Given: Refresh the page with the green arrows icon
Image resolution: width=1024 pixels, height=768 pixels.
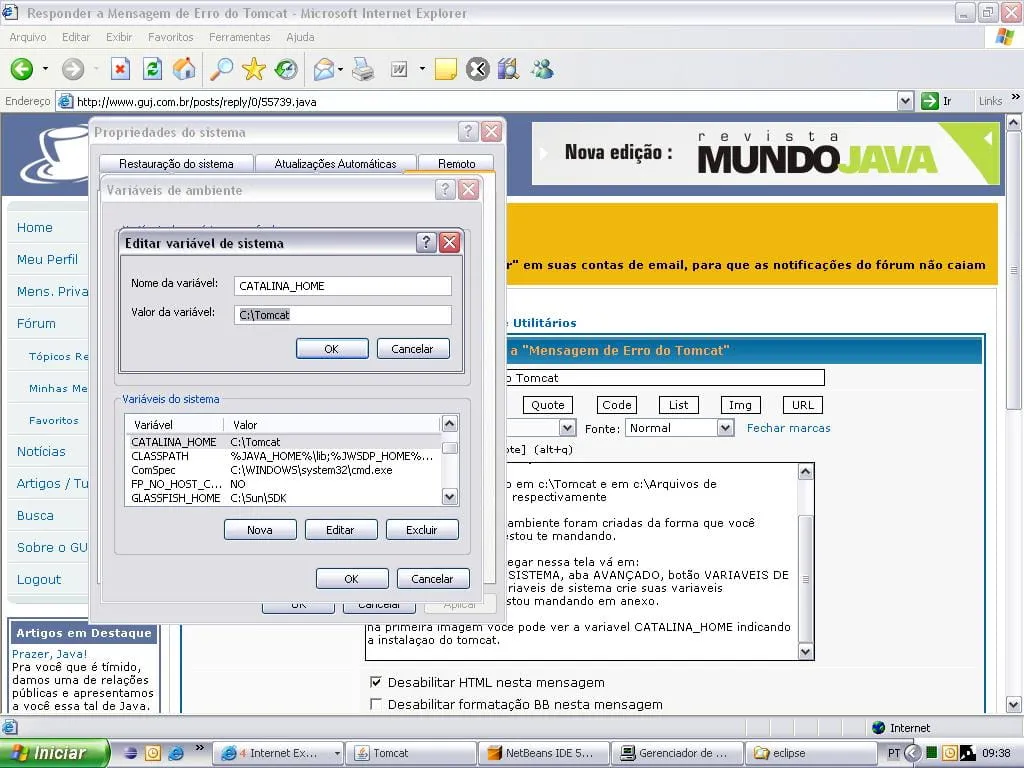Looking at the screenshot, I should pos(152,69).
